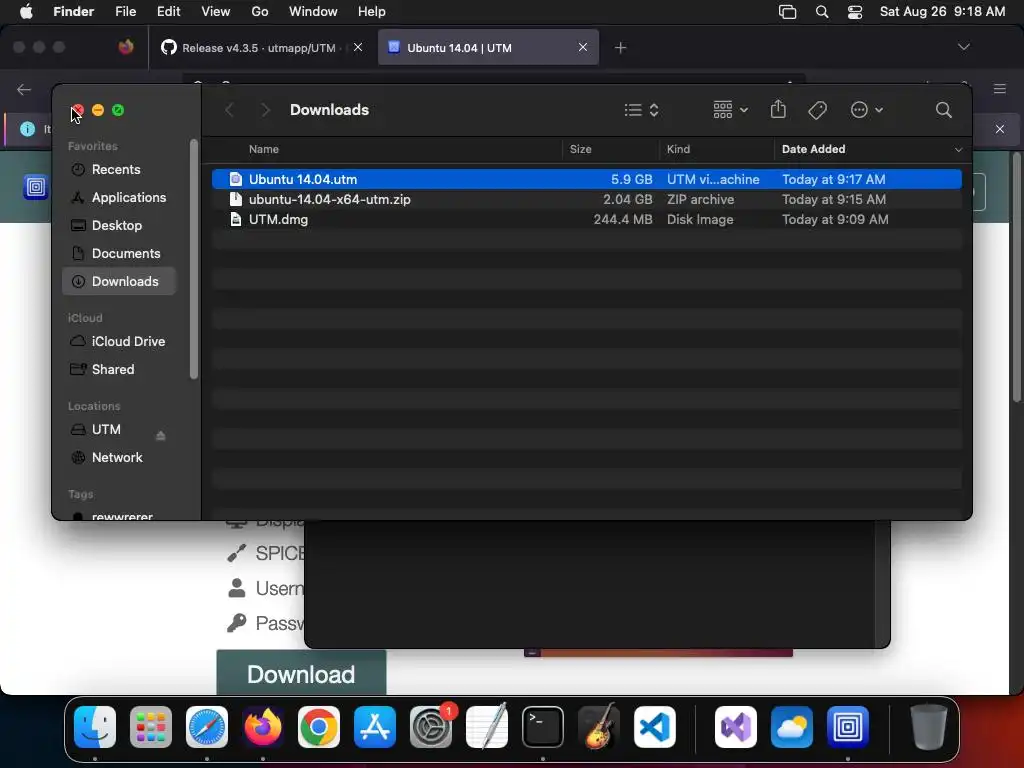
Task: Click the Finder sidebar scrollbar
Action: pos(193,259)
